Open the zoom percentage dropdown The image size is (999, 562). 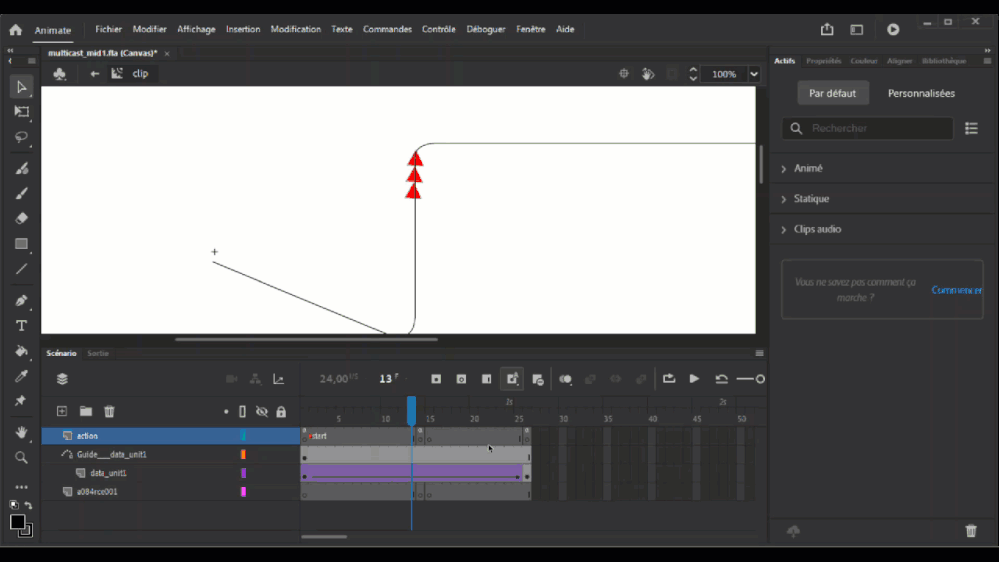(x=754, y=74)
